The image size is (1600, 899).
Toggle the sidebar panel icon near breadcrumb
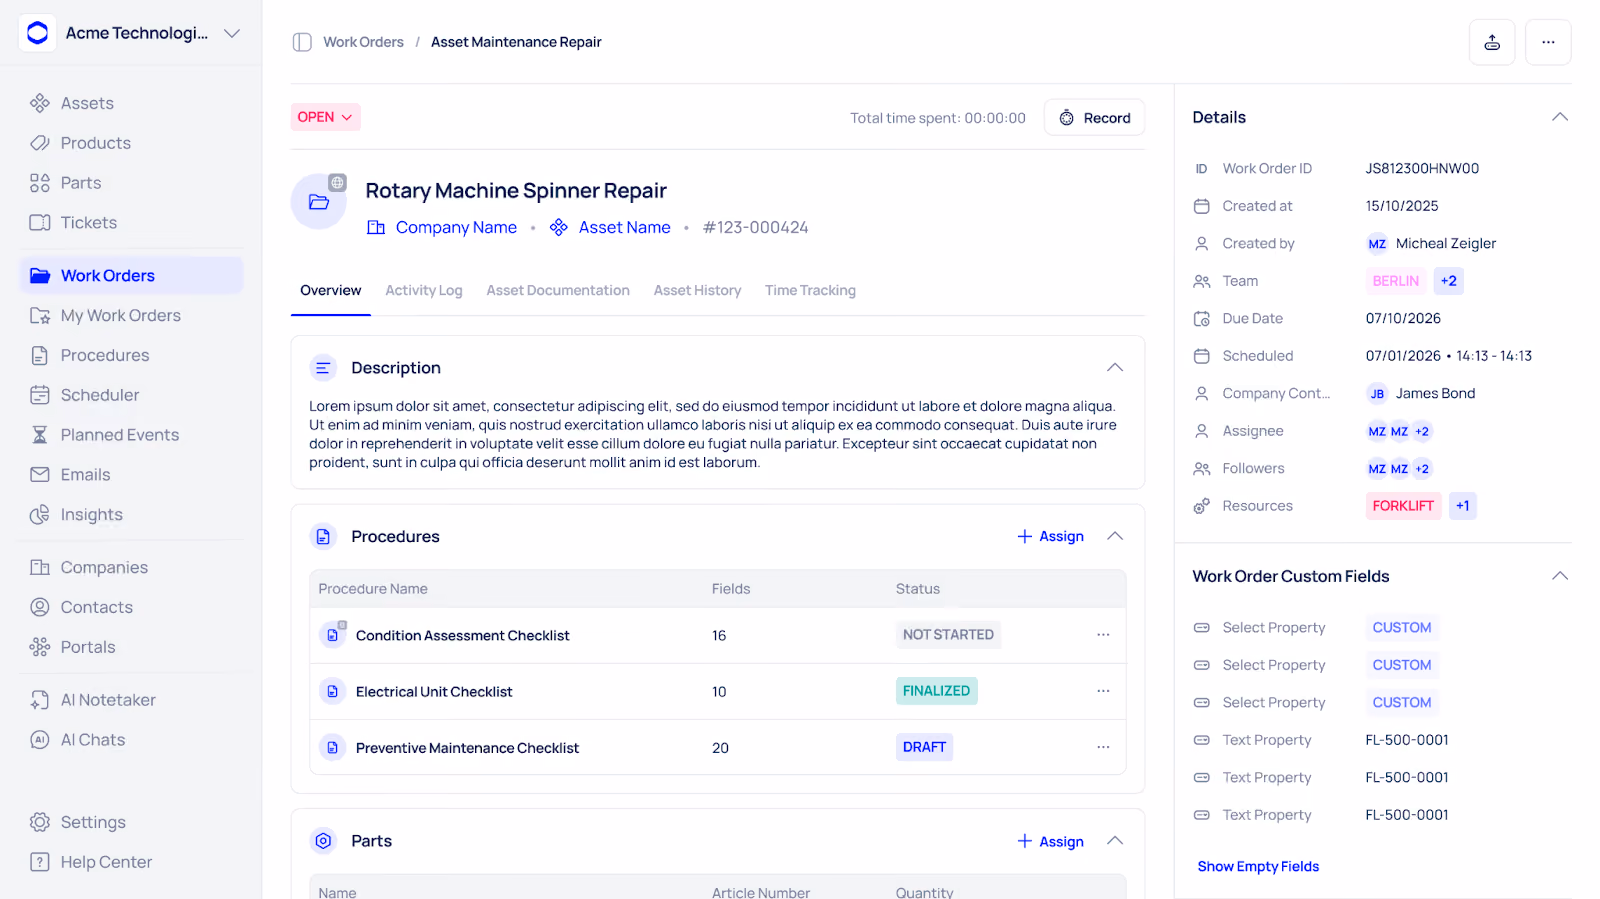point(302,42)
